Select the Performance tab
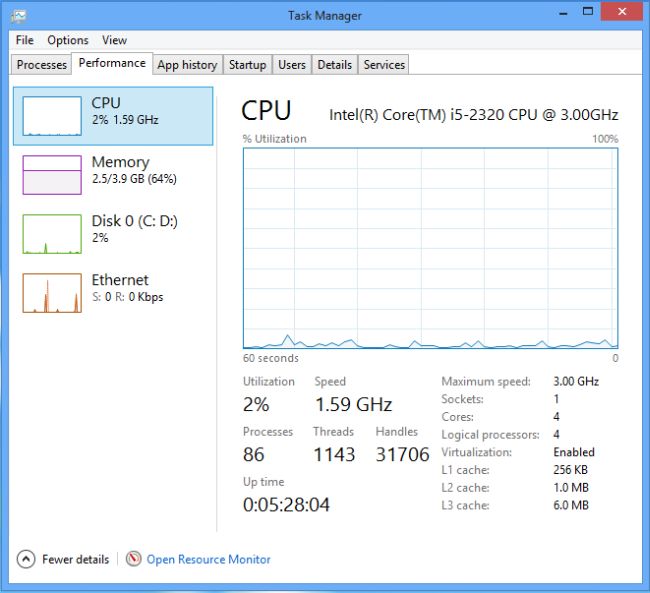 (x=112, y=63)
